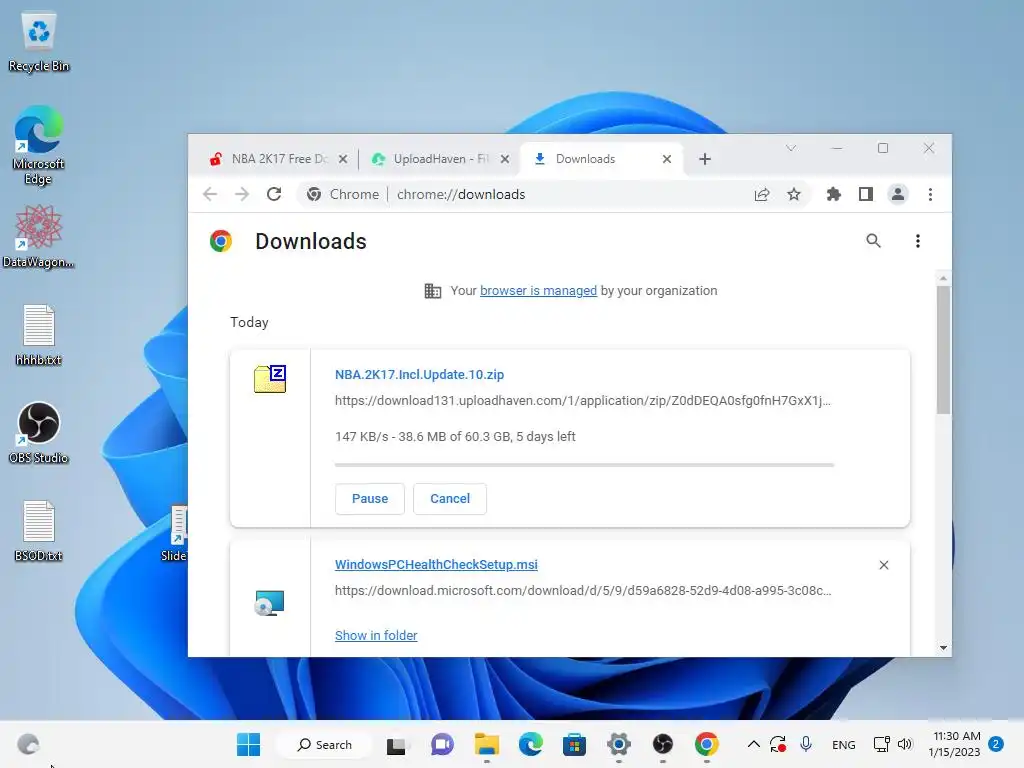Click the zip file icon for NBA.2K17 download
This screenshot has height=768, width=1024.
pyautogui.click(x=270, y=379)
